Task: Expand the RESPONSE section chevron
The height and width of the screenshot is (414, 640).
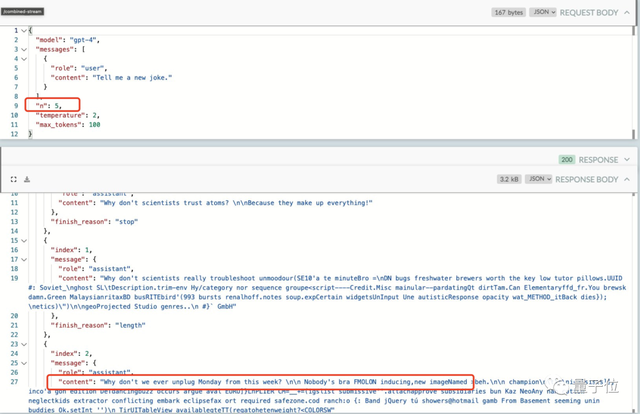Action: [627, 159]
